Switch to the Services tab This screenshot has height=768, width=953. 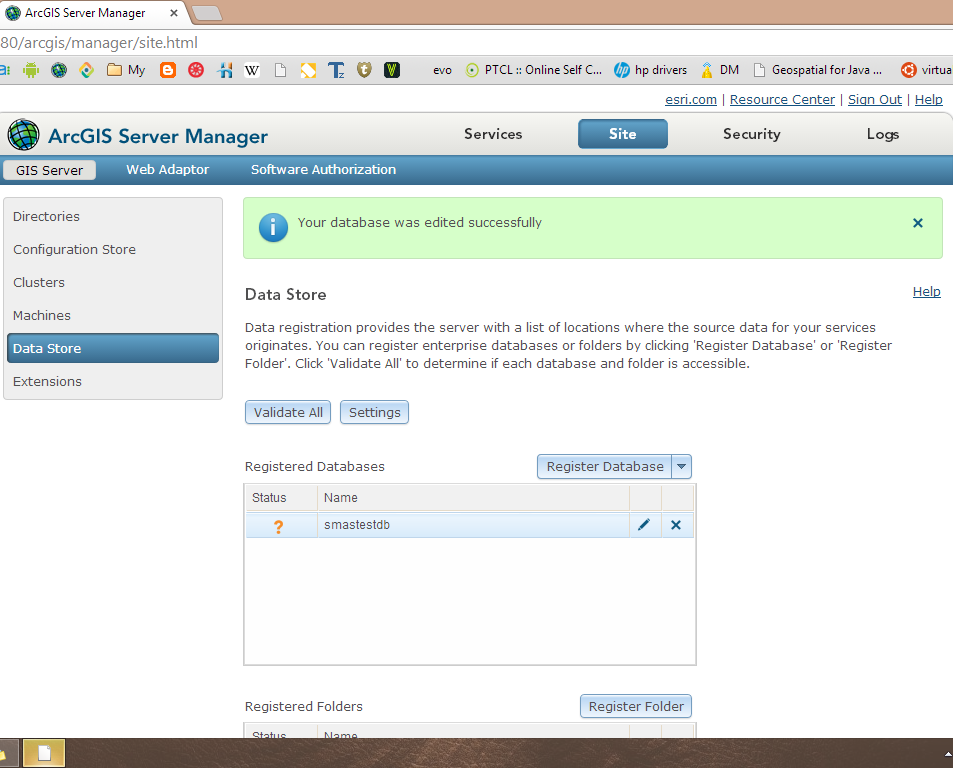492,133
